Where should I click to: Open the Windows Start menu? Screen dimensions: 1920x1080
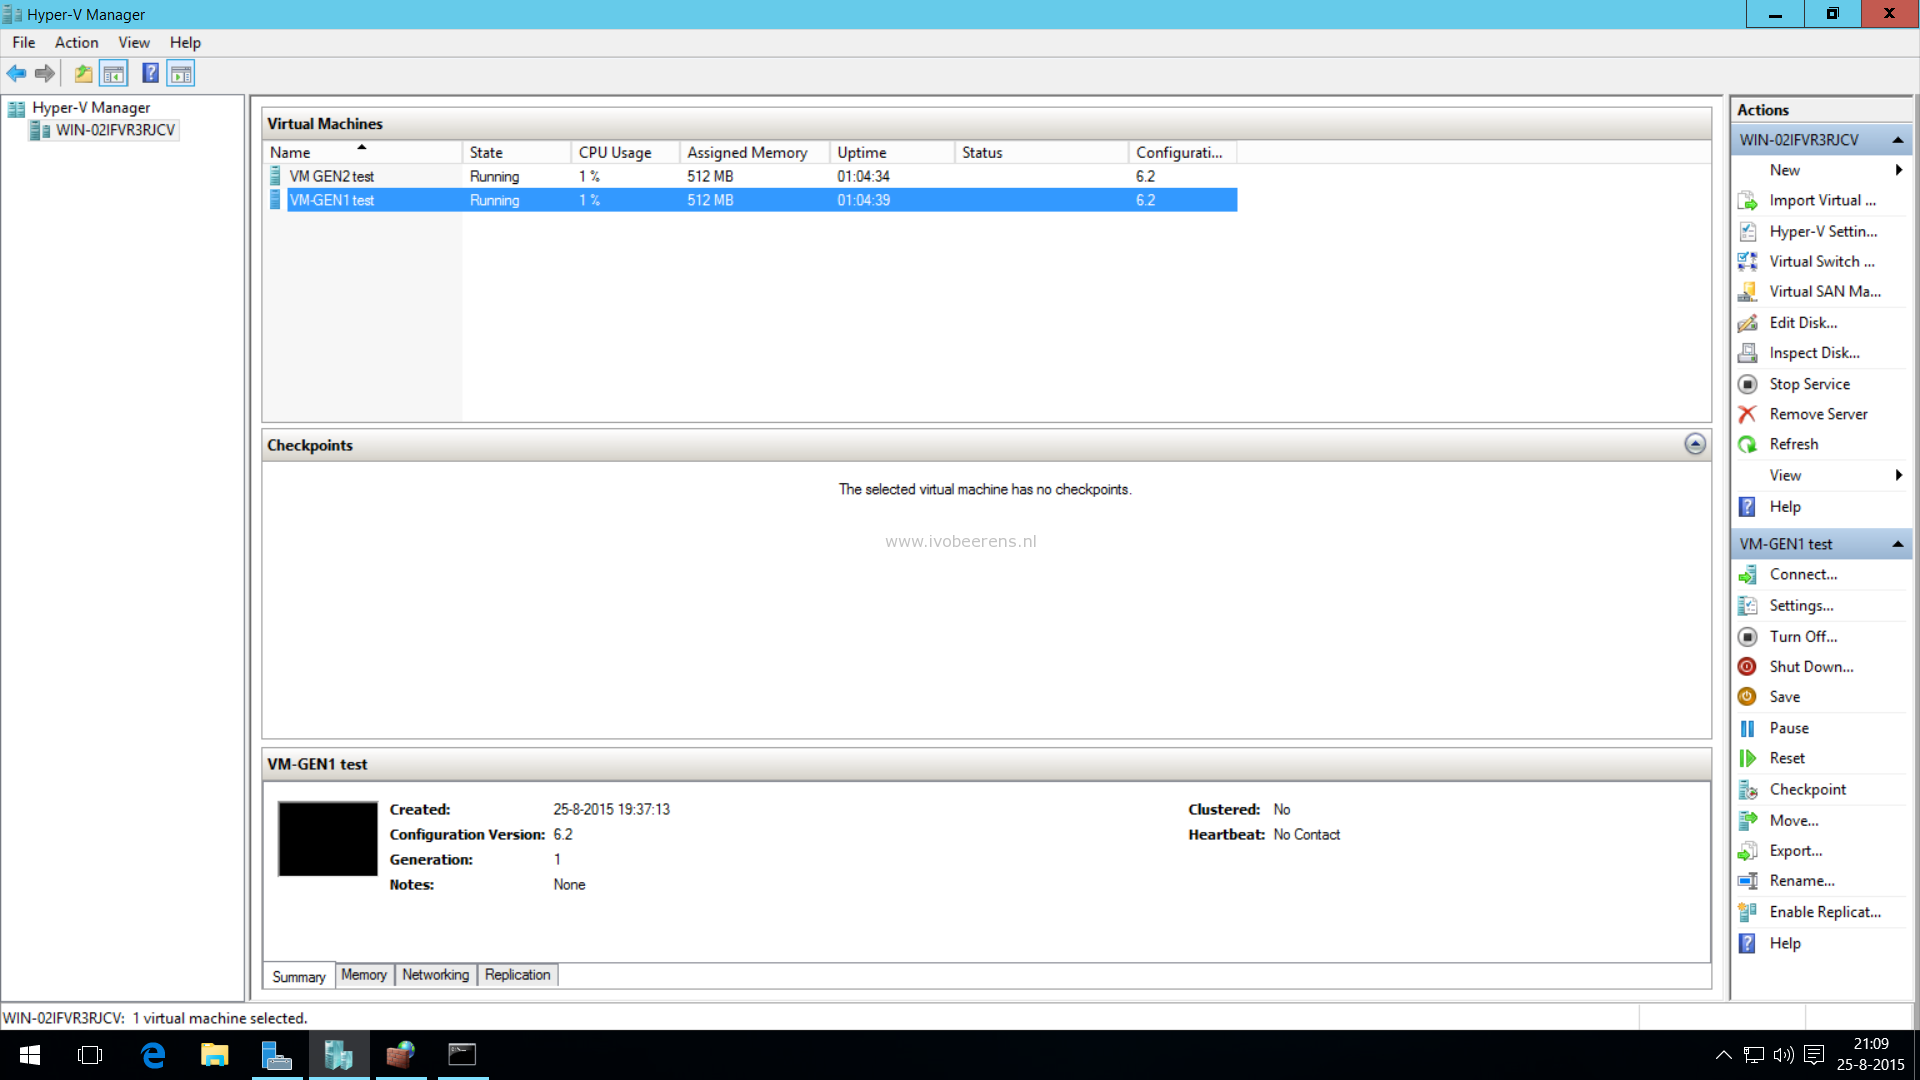click(30, 1055)
